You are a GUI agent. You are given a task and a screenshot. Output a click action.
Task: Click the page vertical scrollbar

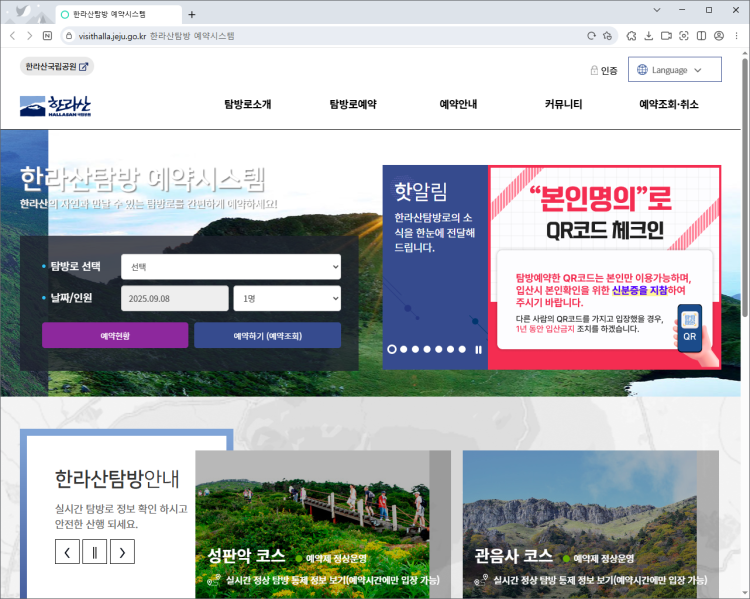coord(745,188)
